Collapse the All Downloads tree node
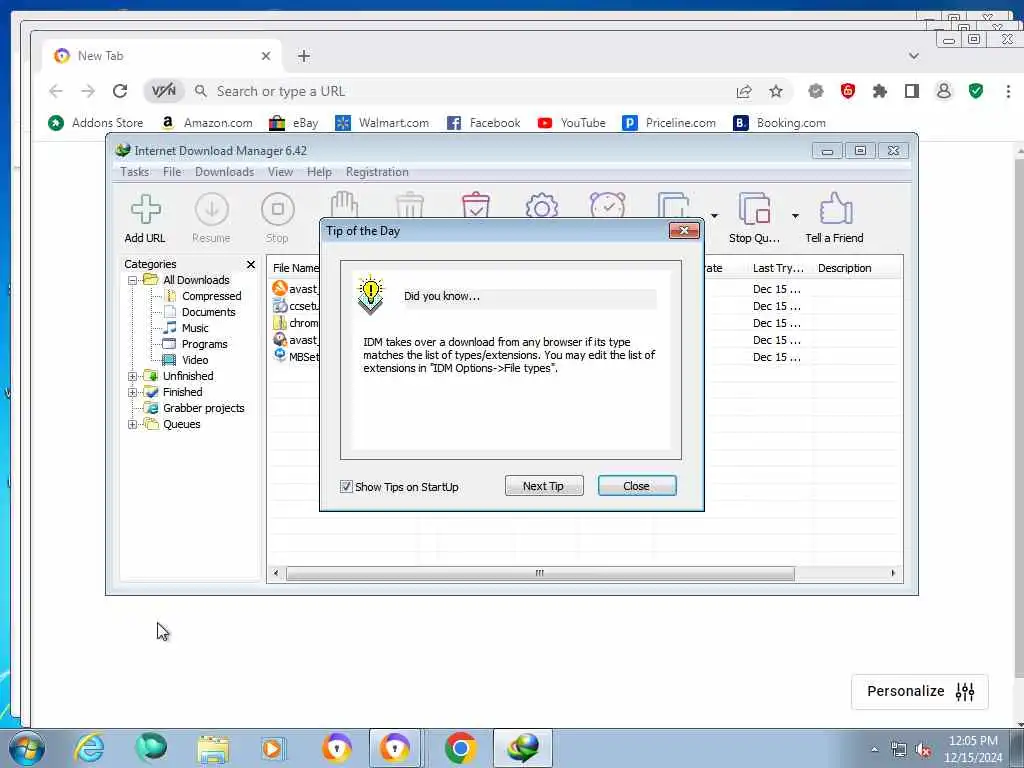 click(x=133, y=280)
